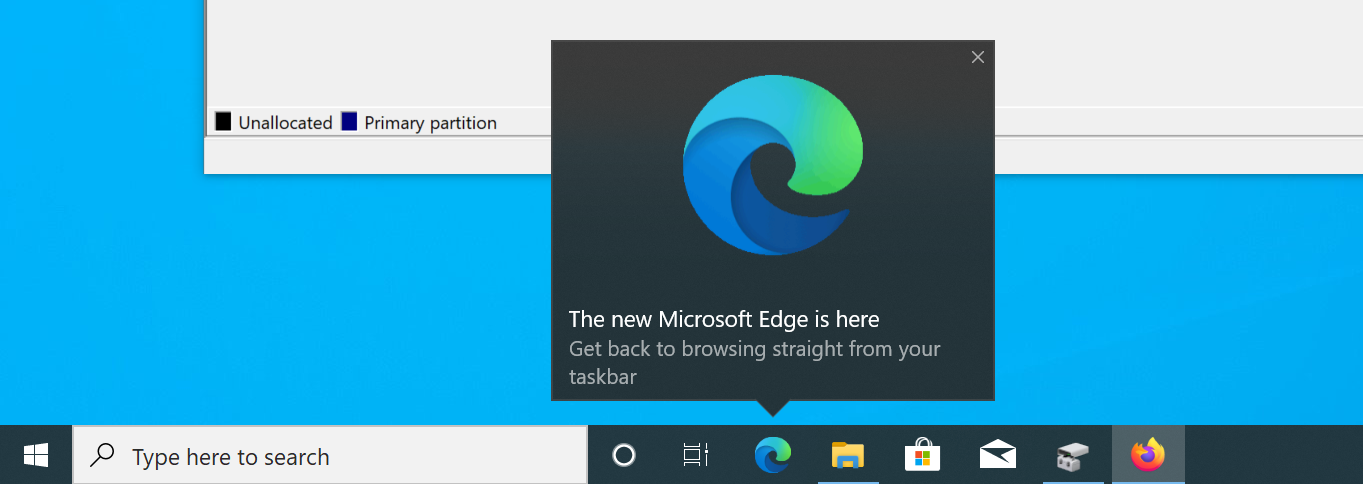Click "Get back to browsing" popup description
The height and width of the screenshot is (484, 1363).
[x=755, y=363]
